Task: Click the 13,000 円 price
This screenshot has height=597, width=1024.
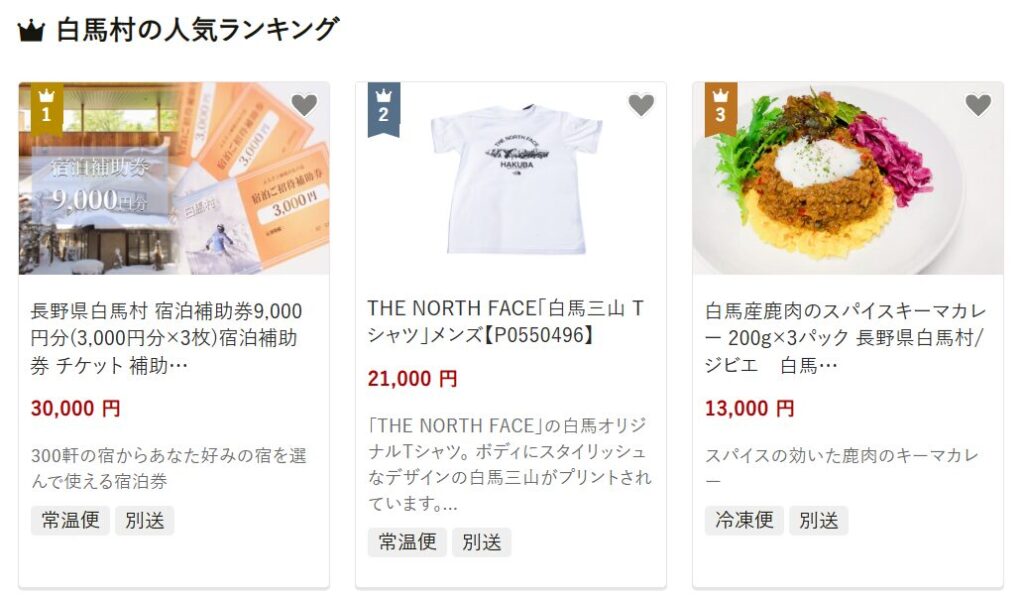Action: 750,409
